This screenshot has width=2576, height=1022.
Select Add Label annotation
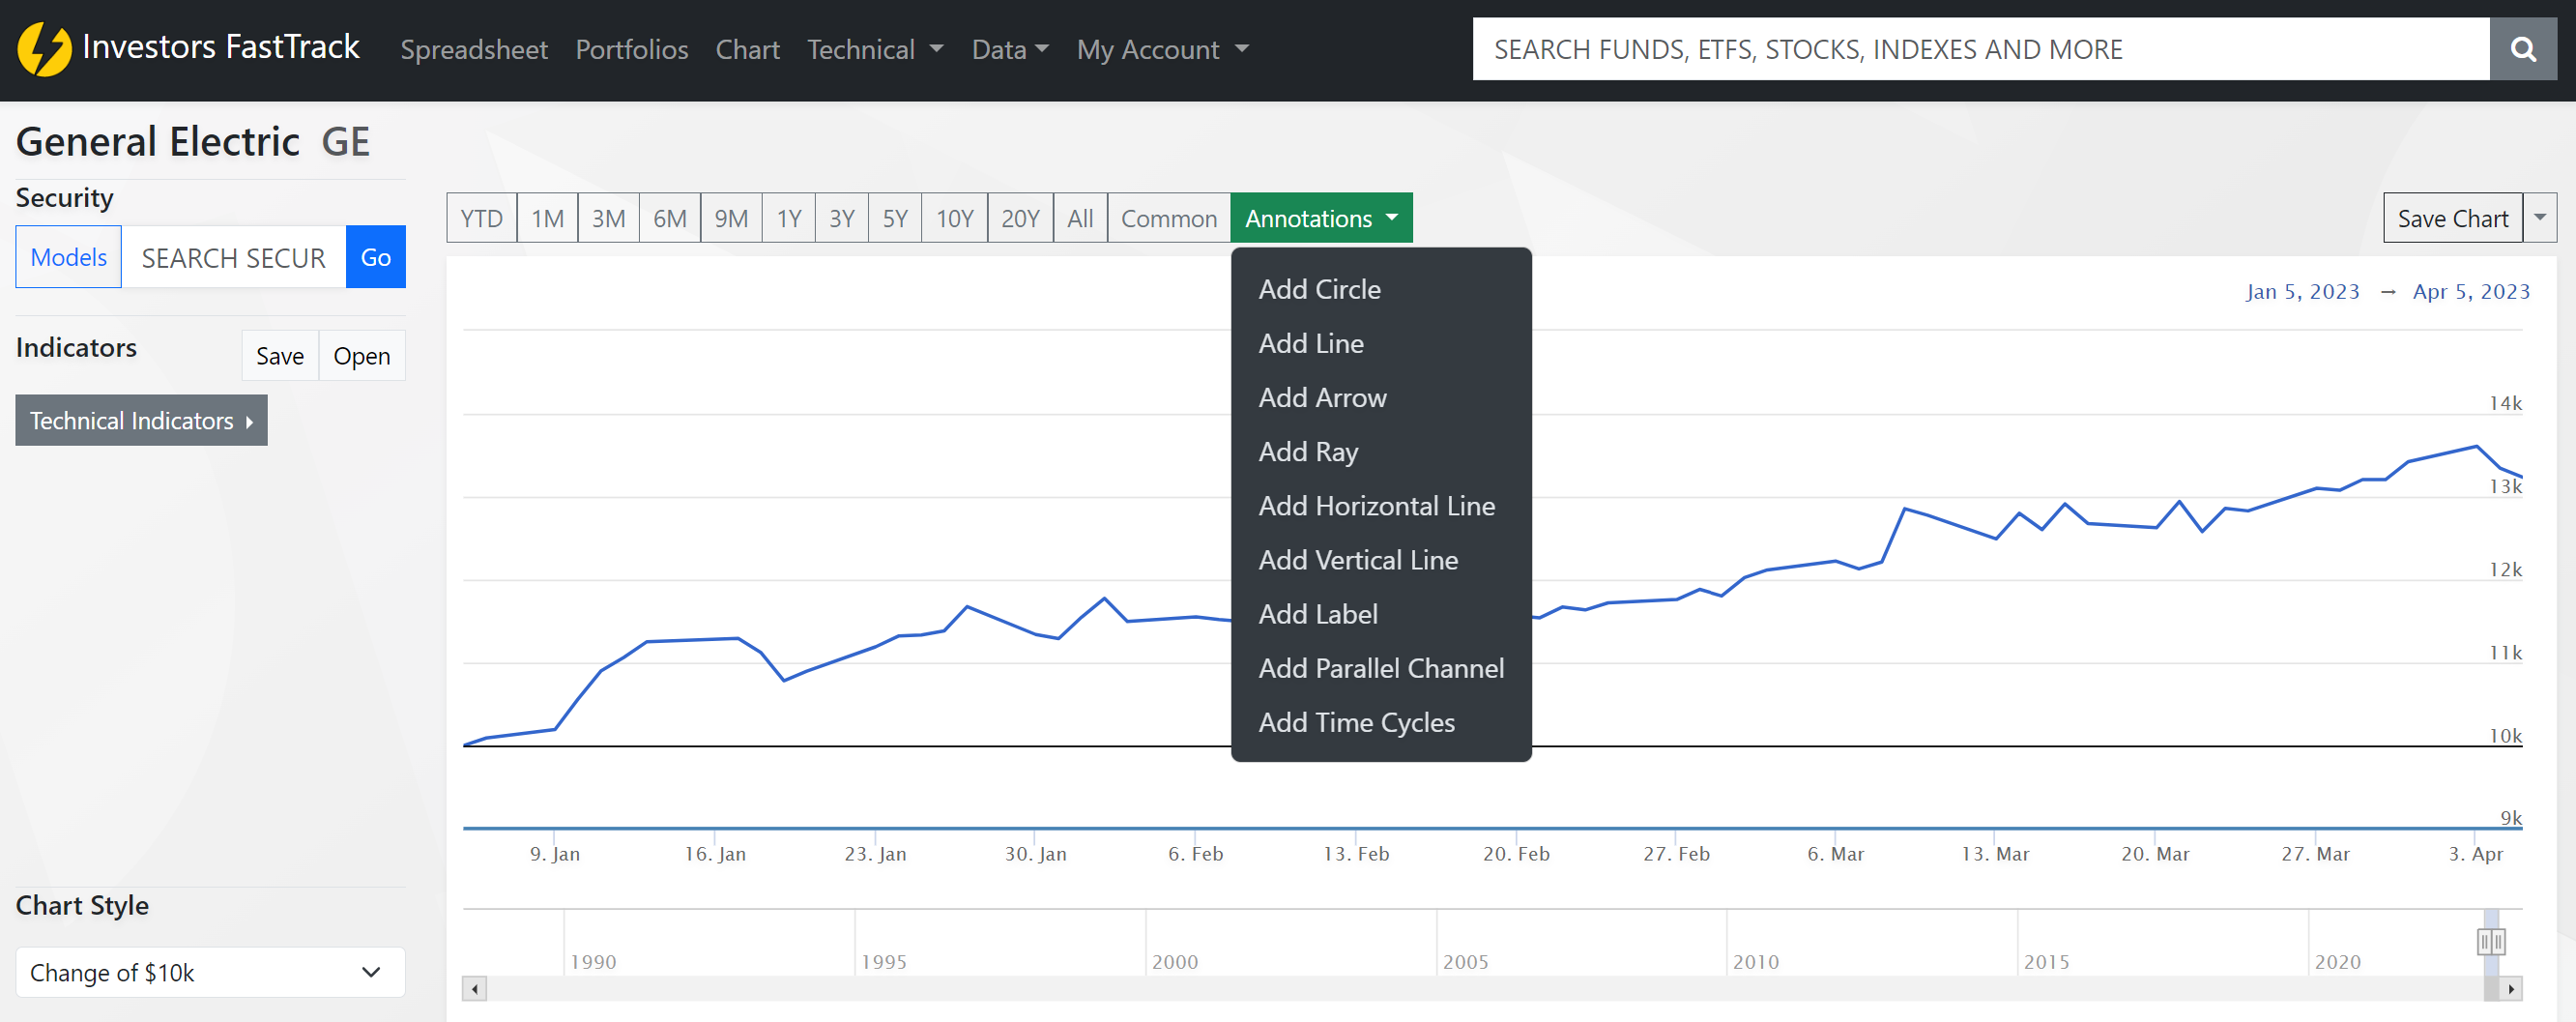(x=1381, y=614)
